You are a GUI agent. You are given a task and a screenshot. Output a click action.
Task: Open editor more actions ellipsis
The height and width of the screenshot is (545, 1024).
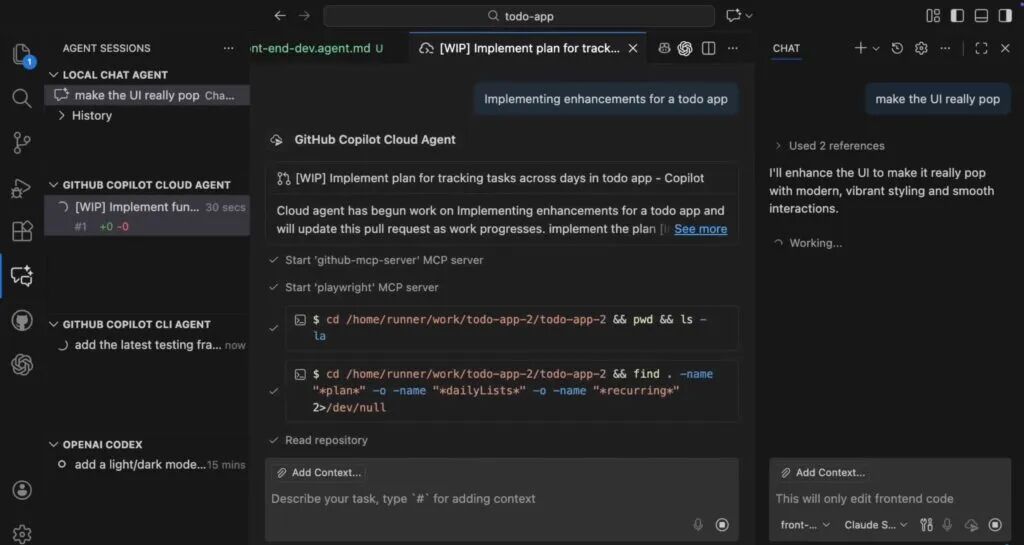pos(733,48)
